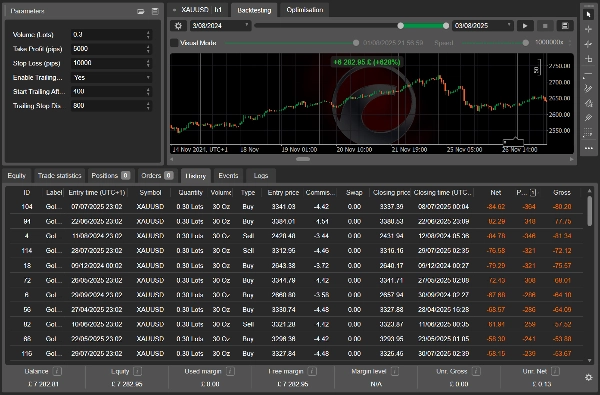Switch to the Optimisation tab
600x395 pixels.
(305, 10)
